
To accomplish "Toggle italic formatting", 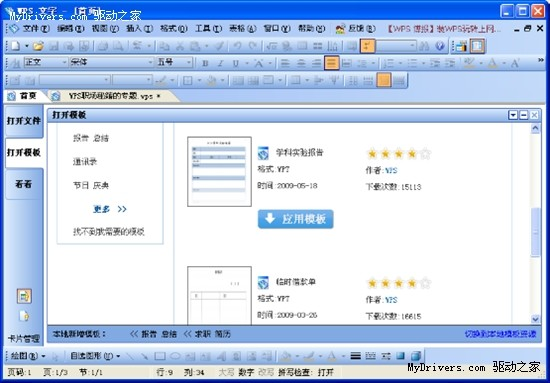I will [220, 63].
